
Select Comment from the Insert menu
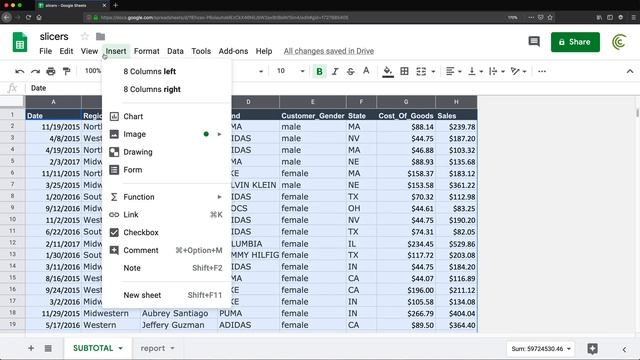pos(167,250)
